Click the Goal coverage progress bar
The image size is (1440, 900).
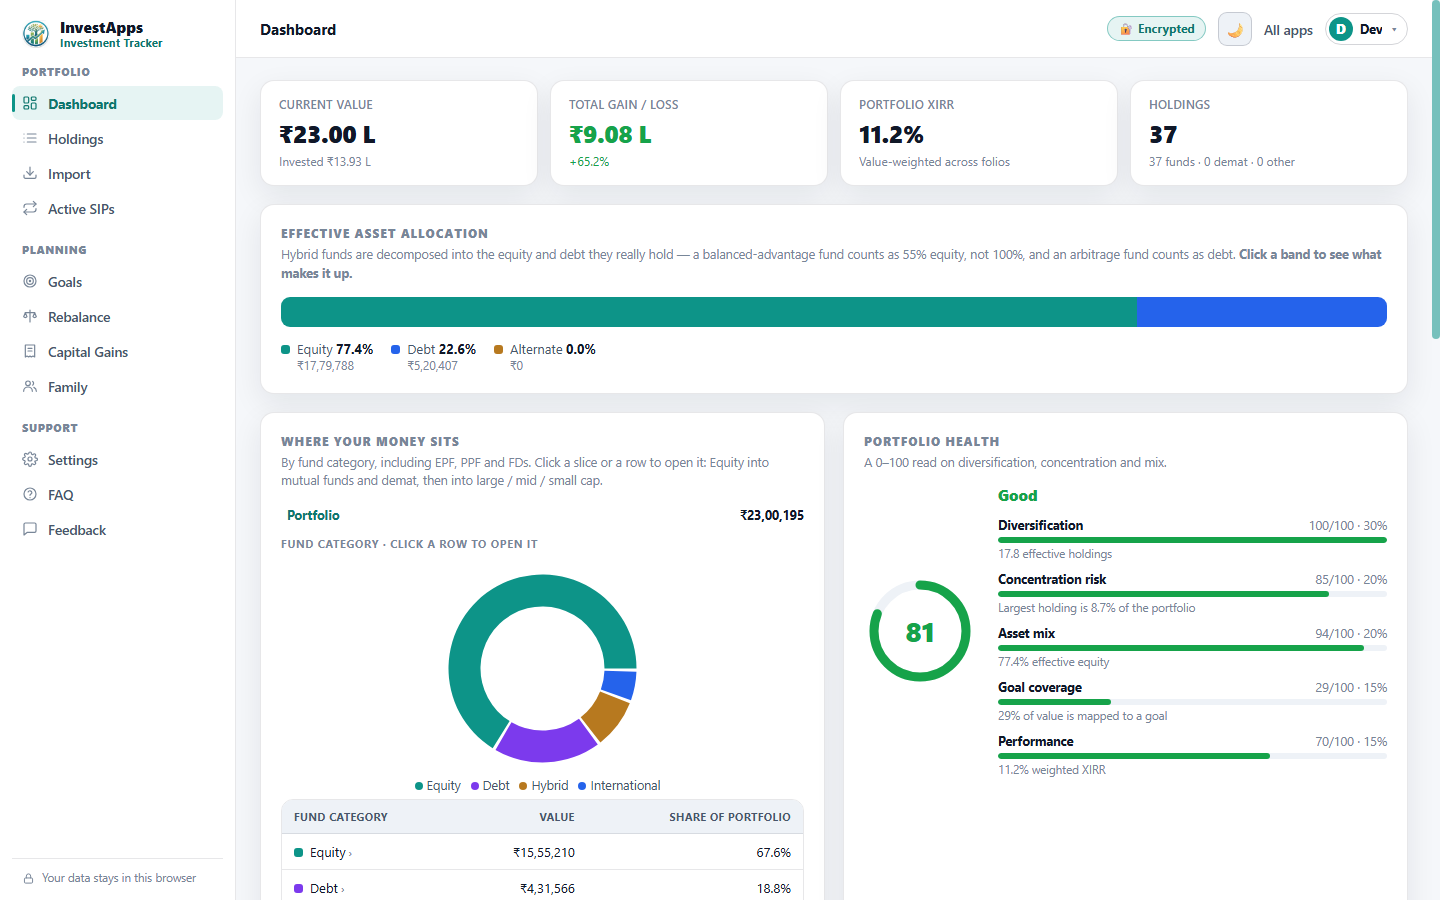point(1192,702)
